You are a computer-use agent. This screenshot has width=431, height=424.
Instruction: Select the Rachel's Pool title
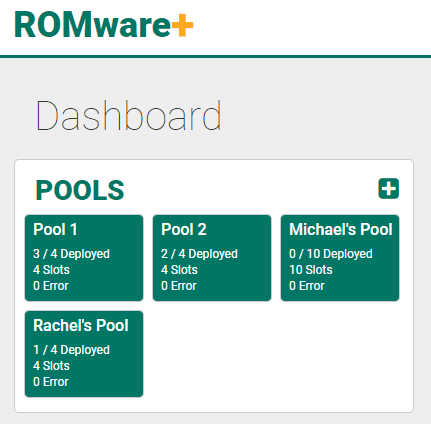click(x=81, y=326)
